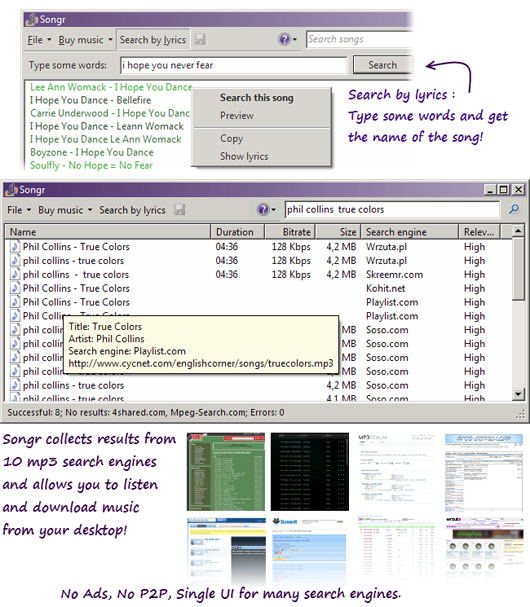Select 'I Hope You Dance - Bellefire' result
530x607 pixels.
click(x=91, y=100)
